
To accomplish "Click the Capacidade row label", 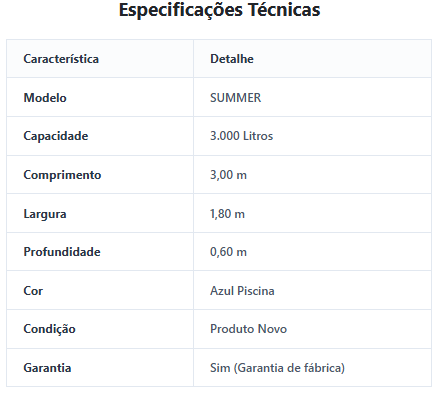I will (56, 136).
